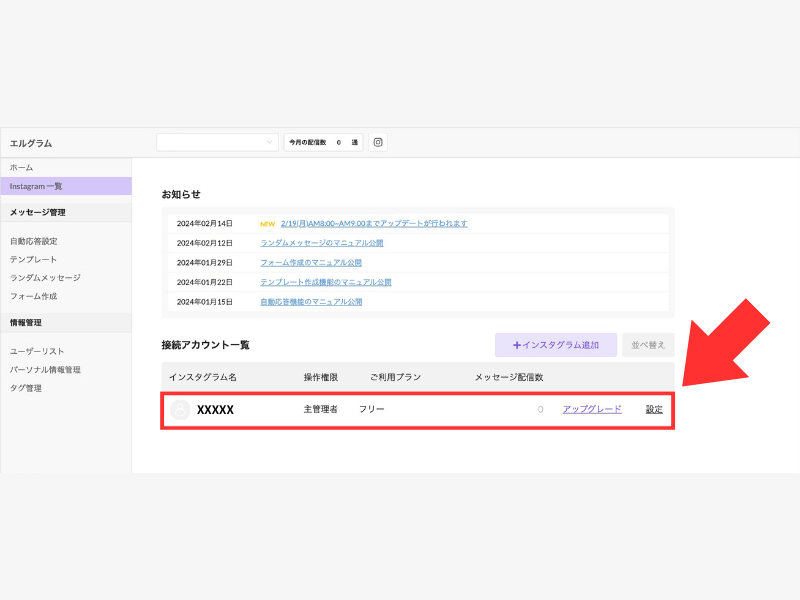800x600 pixels.
Task: Click the 並べ替え button
Action: (648, 345)
